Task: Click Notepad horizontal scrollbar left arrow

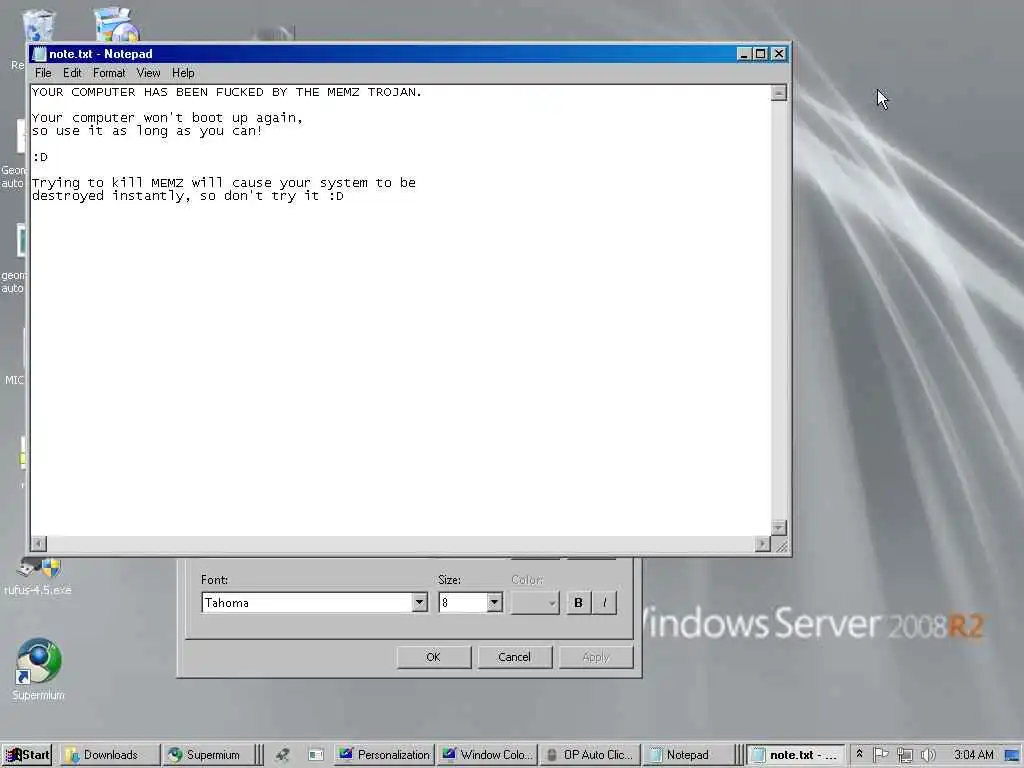Action: [39, 543]
